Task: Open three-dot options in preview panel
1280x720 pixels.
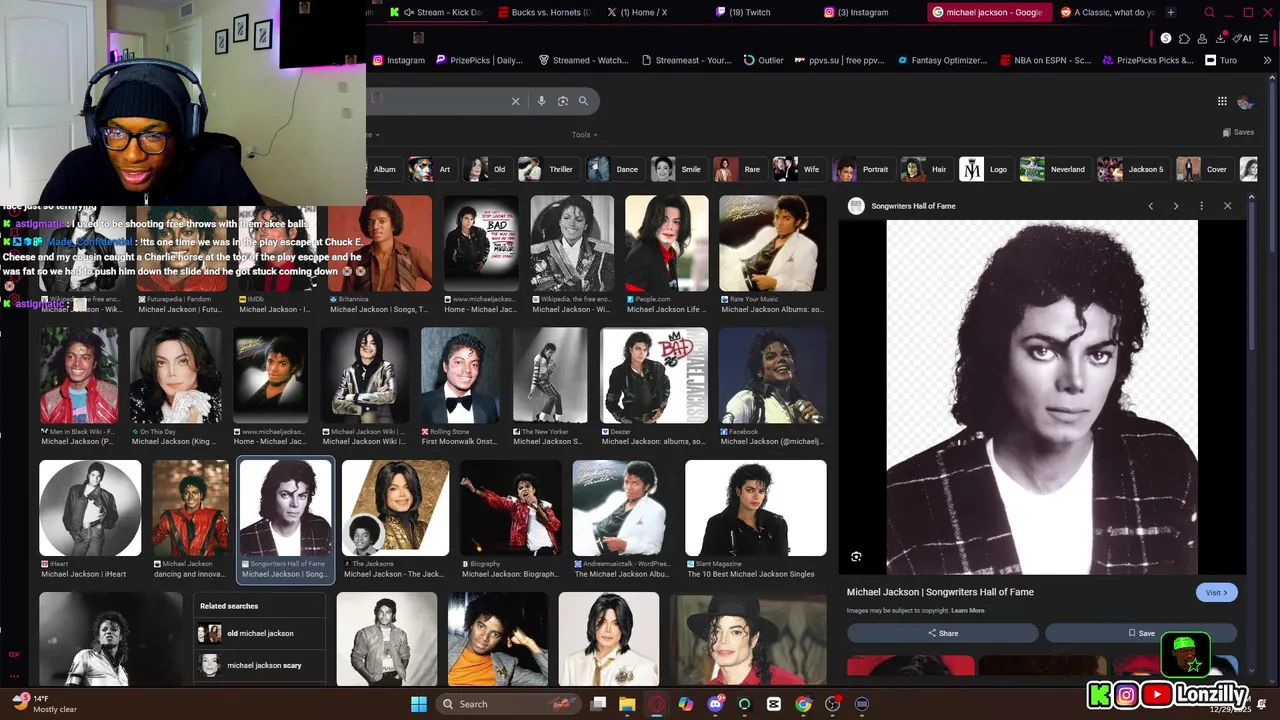Action: point(1202,206)
